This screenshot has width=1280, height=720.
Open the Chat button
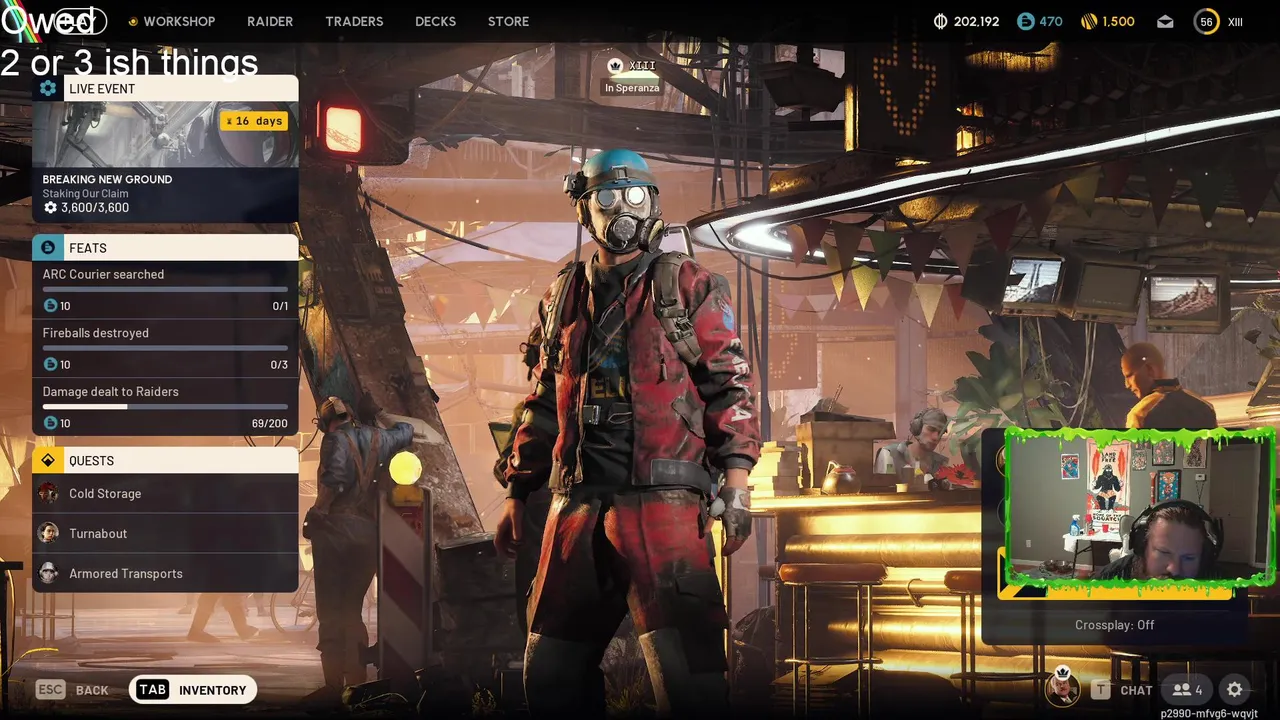tap(1122, 690)
